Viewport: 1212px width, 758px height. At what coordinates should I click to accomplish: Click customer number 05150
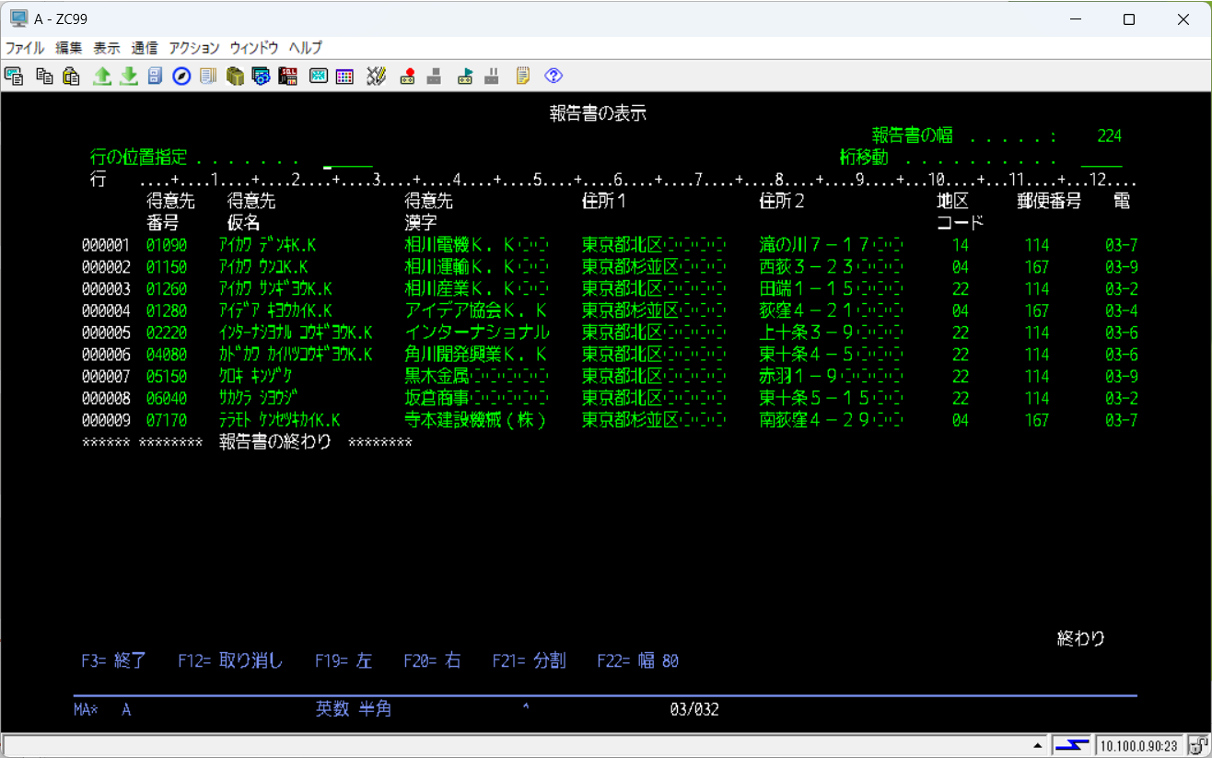point(166,377)
